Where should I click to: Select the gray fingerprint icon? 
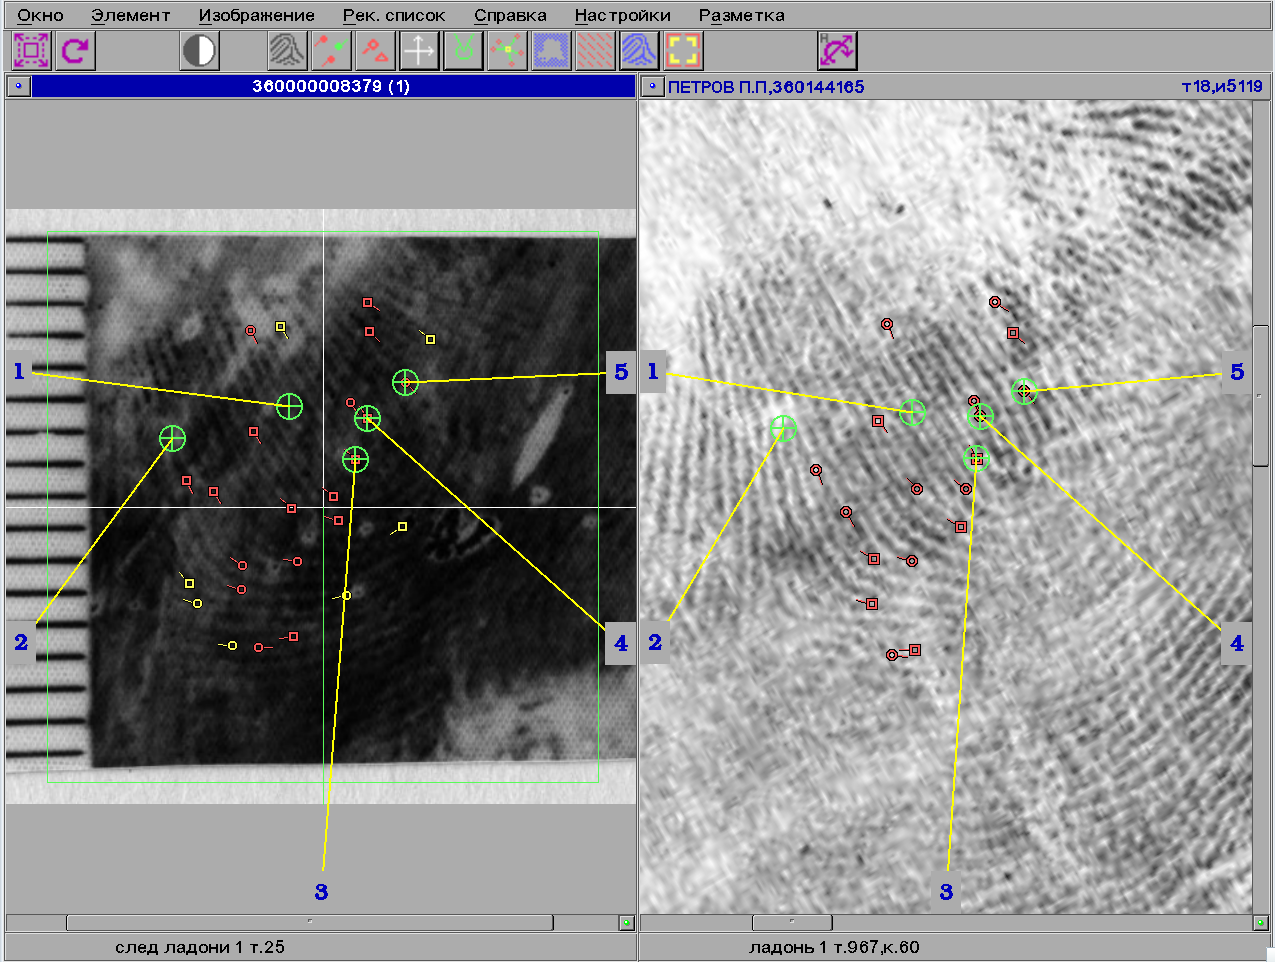click(x=287, y=50)
